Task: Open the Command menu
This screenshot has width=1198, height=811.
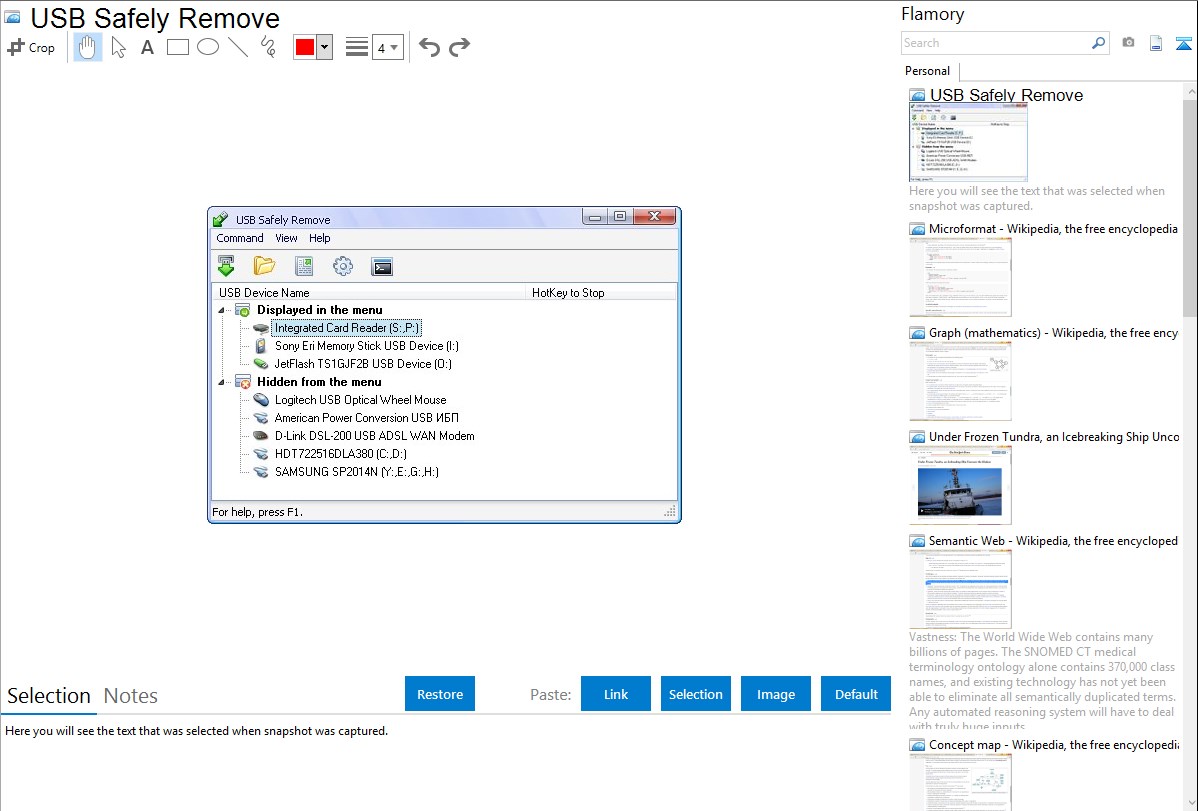Action: pos(240,238)
